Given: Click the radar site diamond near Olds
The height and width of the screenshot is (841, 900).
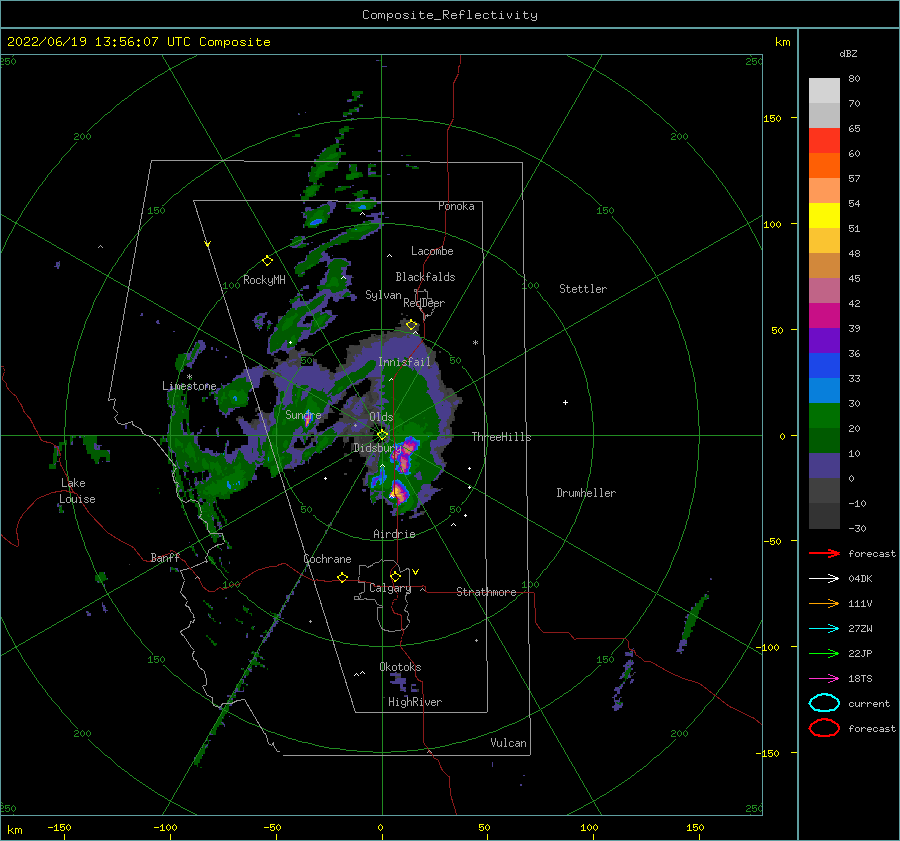Looking at the screenshot, I should tap(382, 435).
